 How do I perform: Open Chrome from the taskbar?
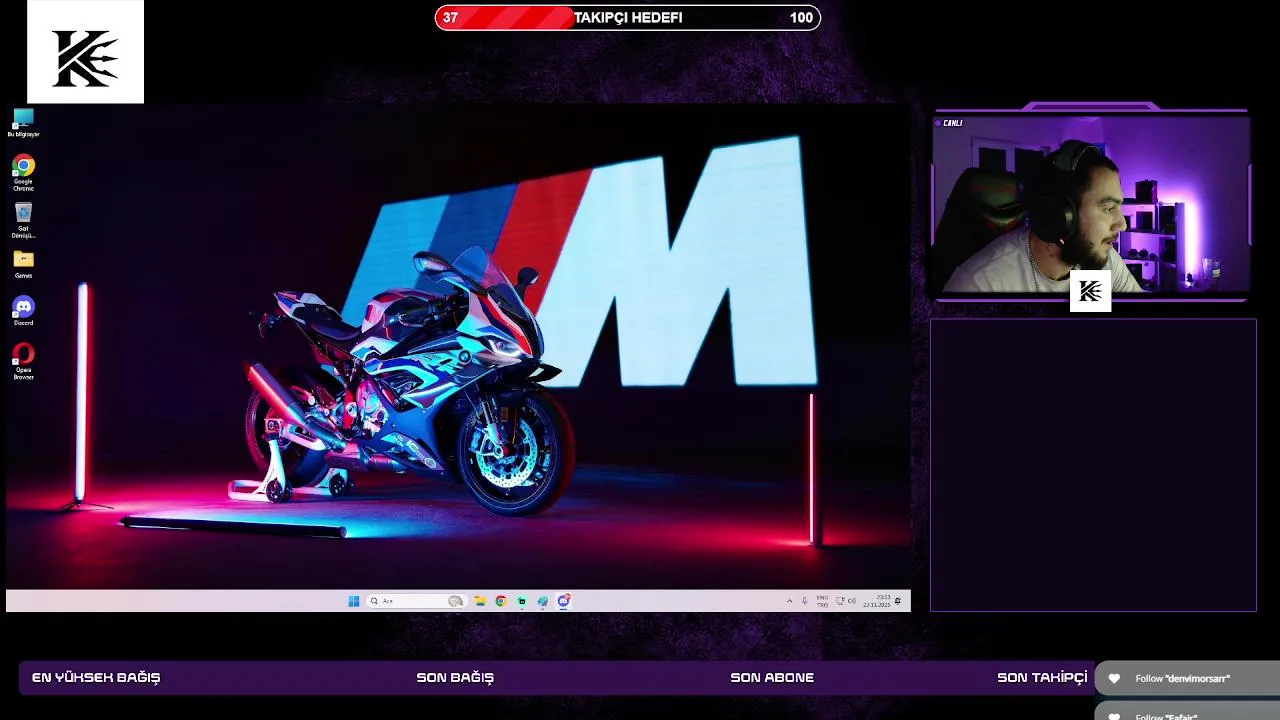(501, 601)
